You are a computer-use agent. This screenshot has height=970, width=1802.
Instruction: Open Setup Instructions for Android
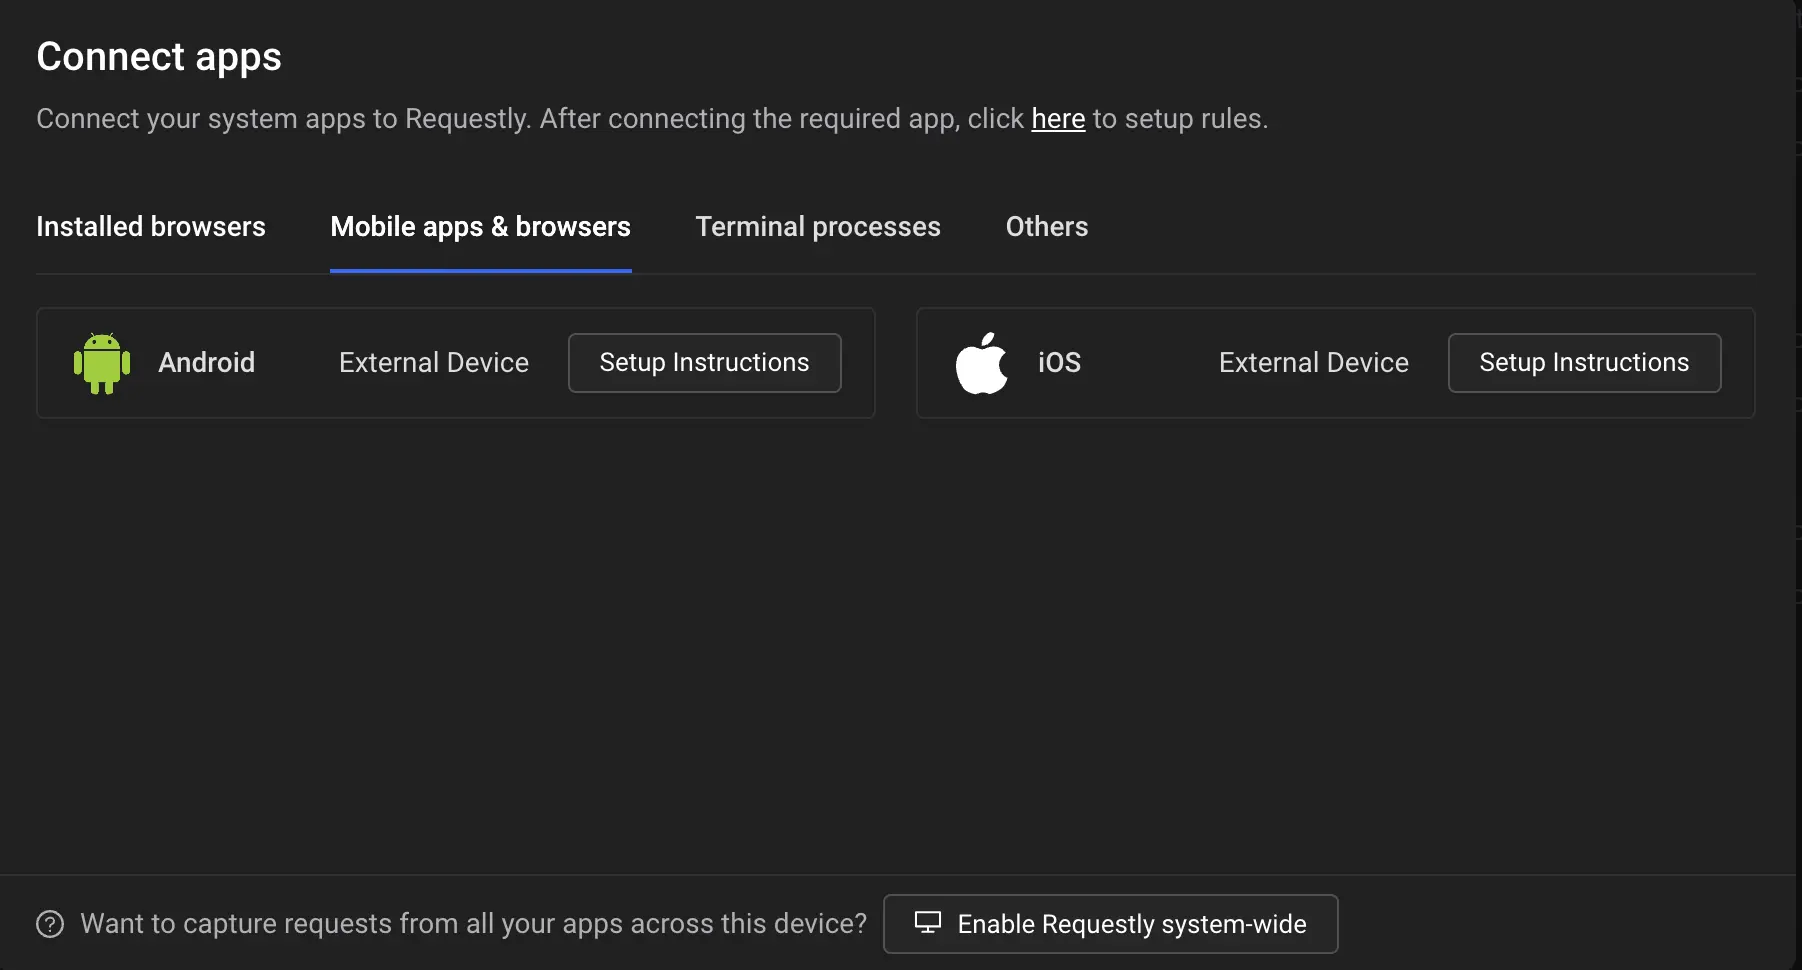(704, 363)
